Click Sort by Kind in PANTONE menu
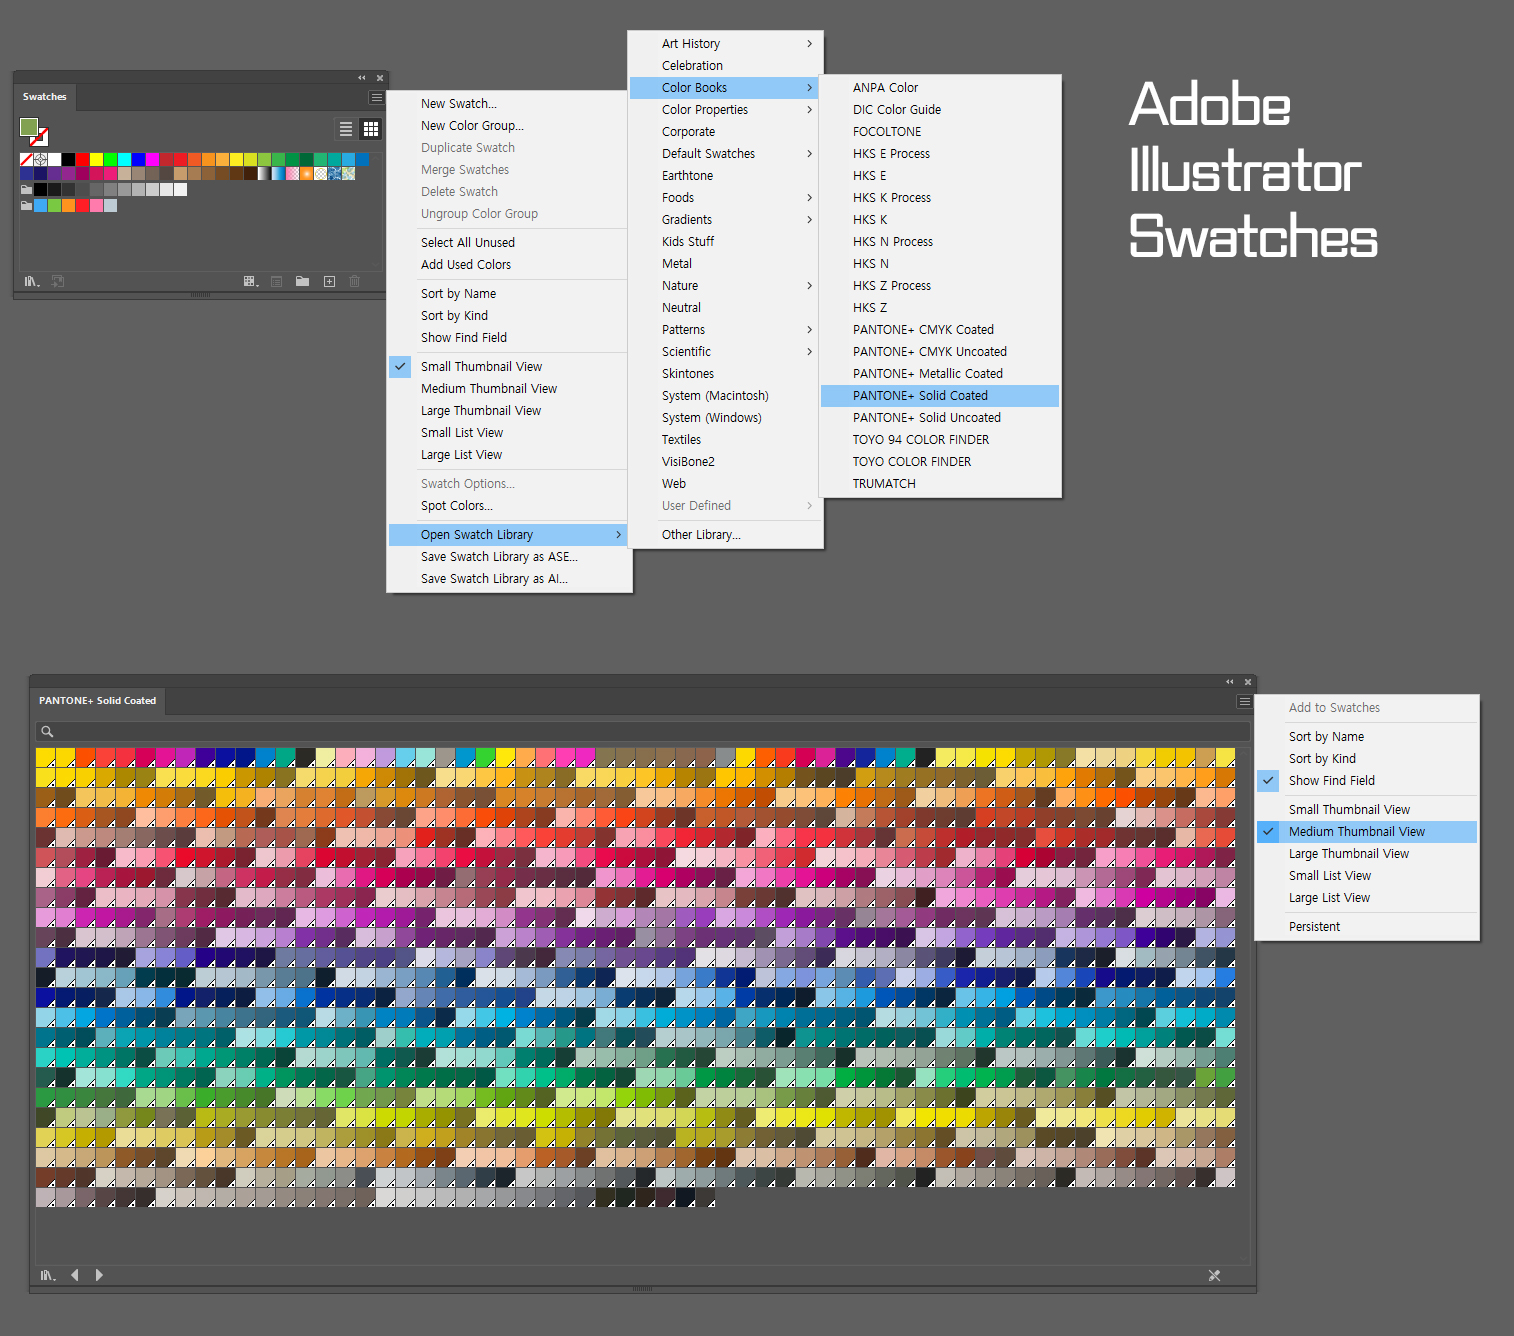Screen dimensions: 1514x1336 point(1367,759)
